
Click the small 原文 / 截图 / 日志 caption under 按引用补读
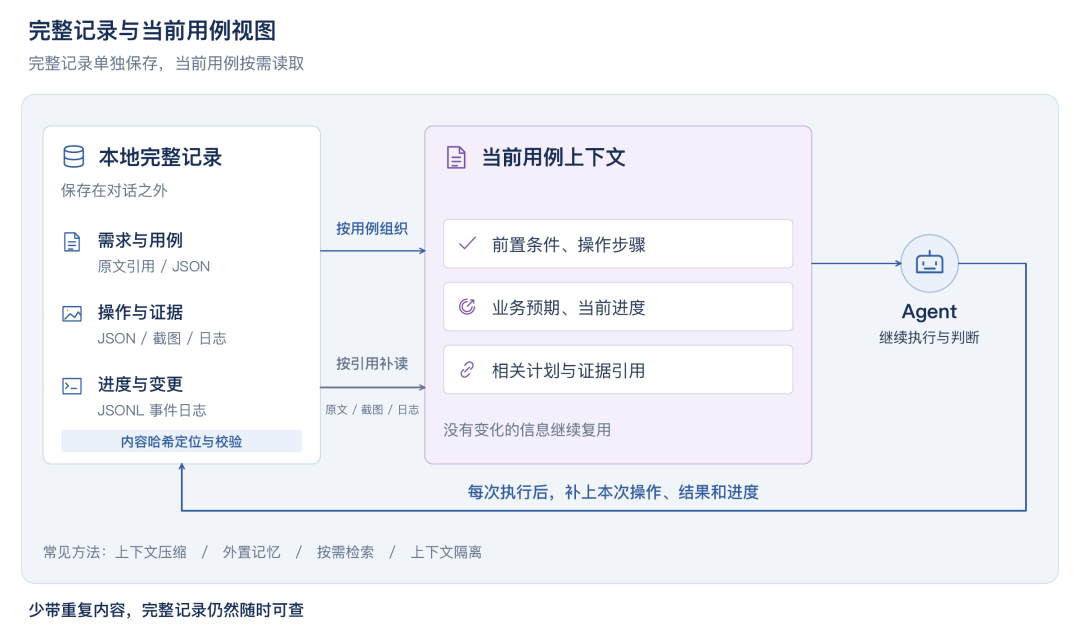[x=372, y=410]
